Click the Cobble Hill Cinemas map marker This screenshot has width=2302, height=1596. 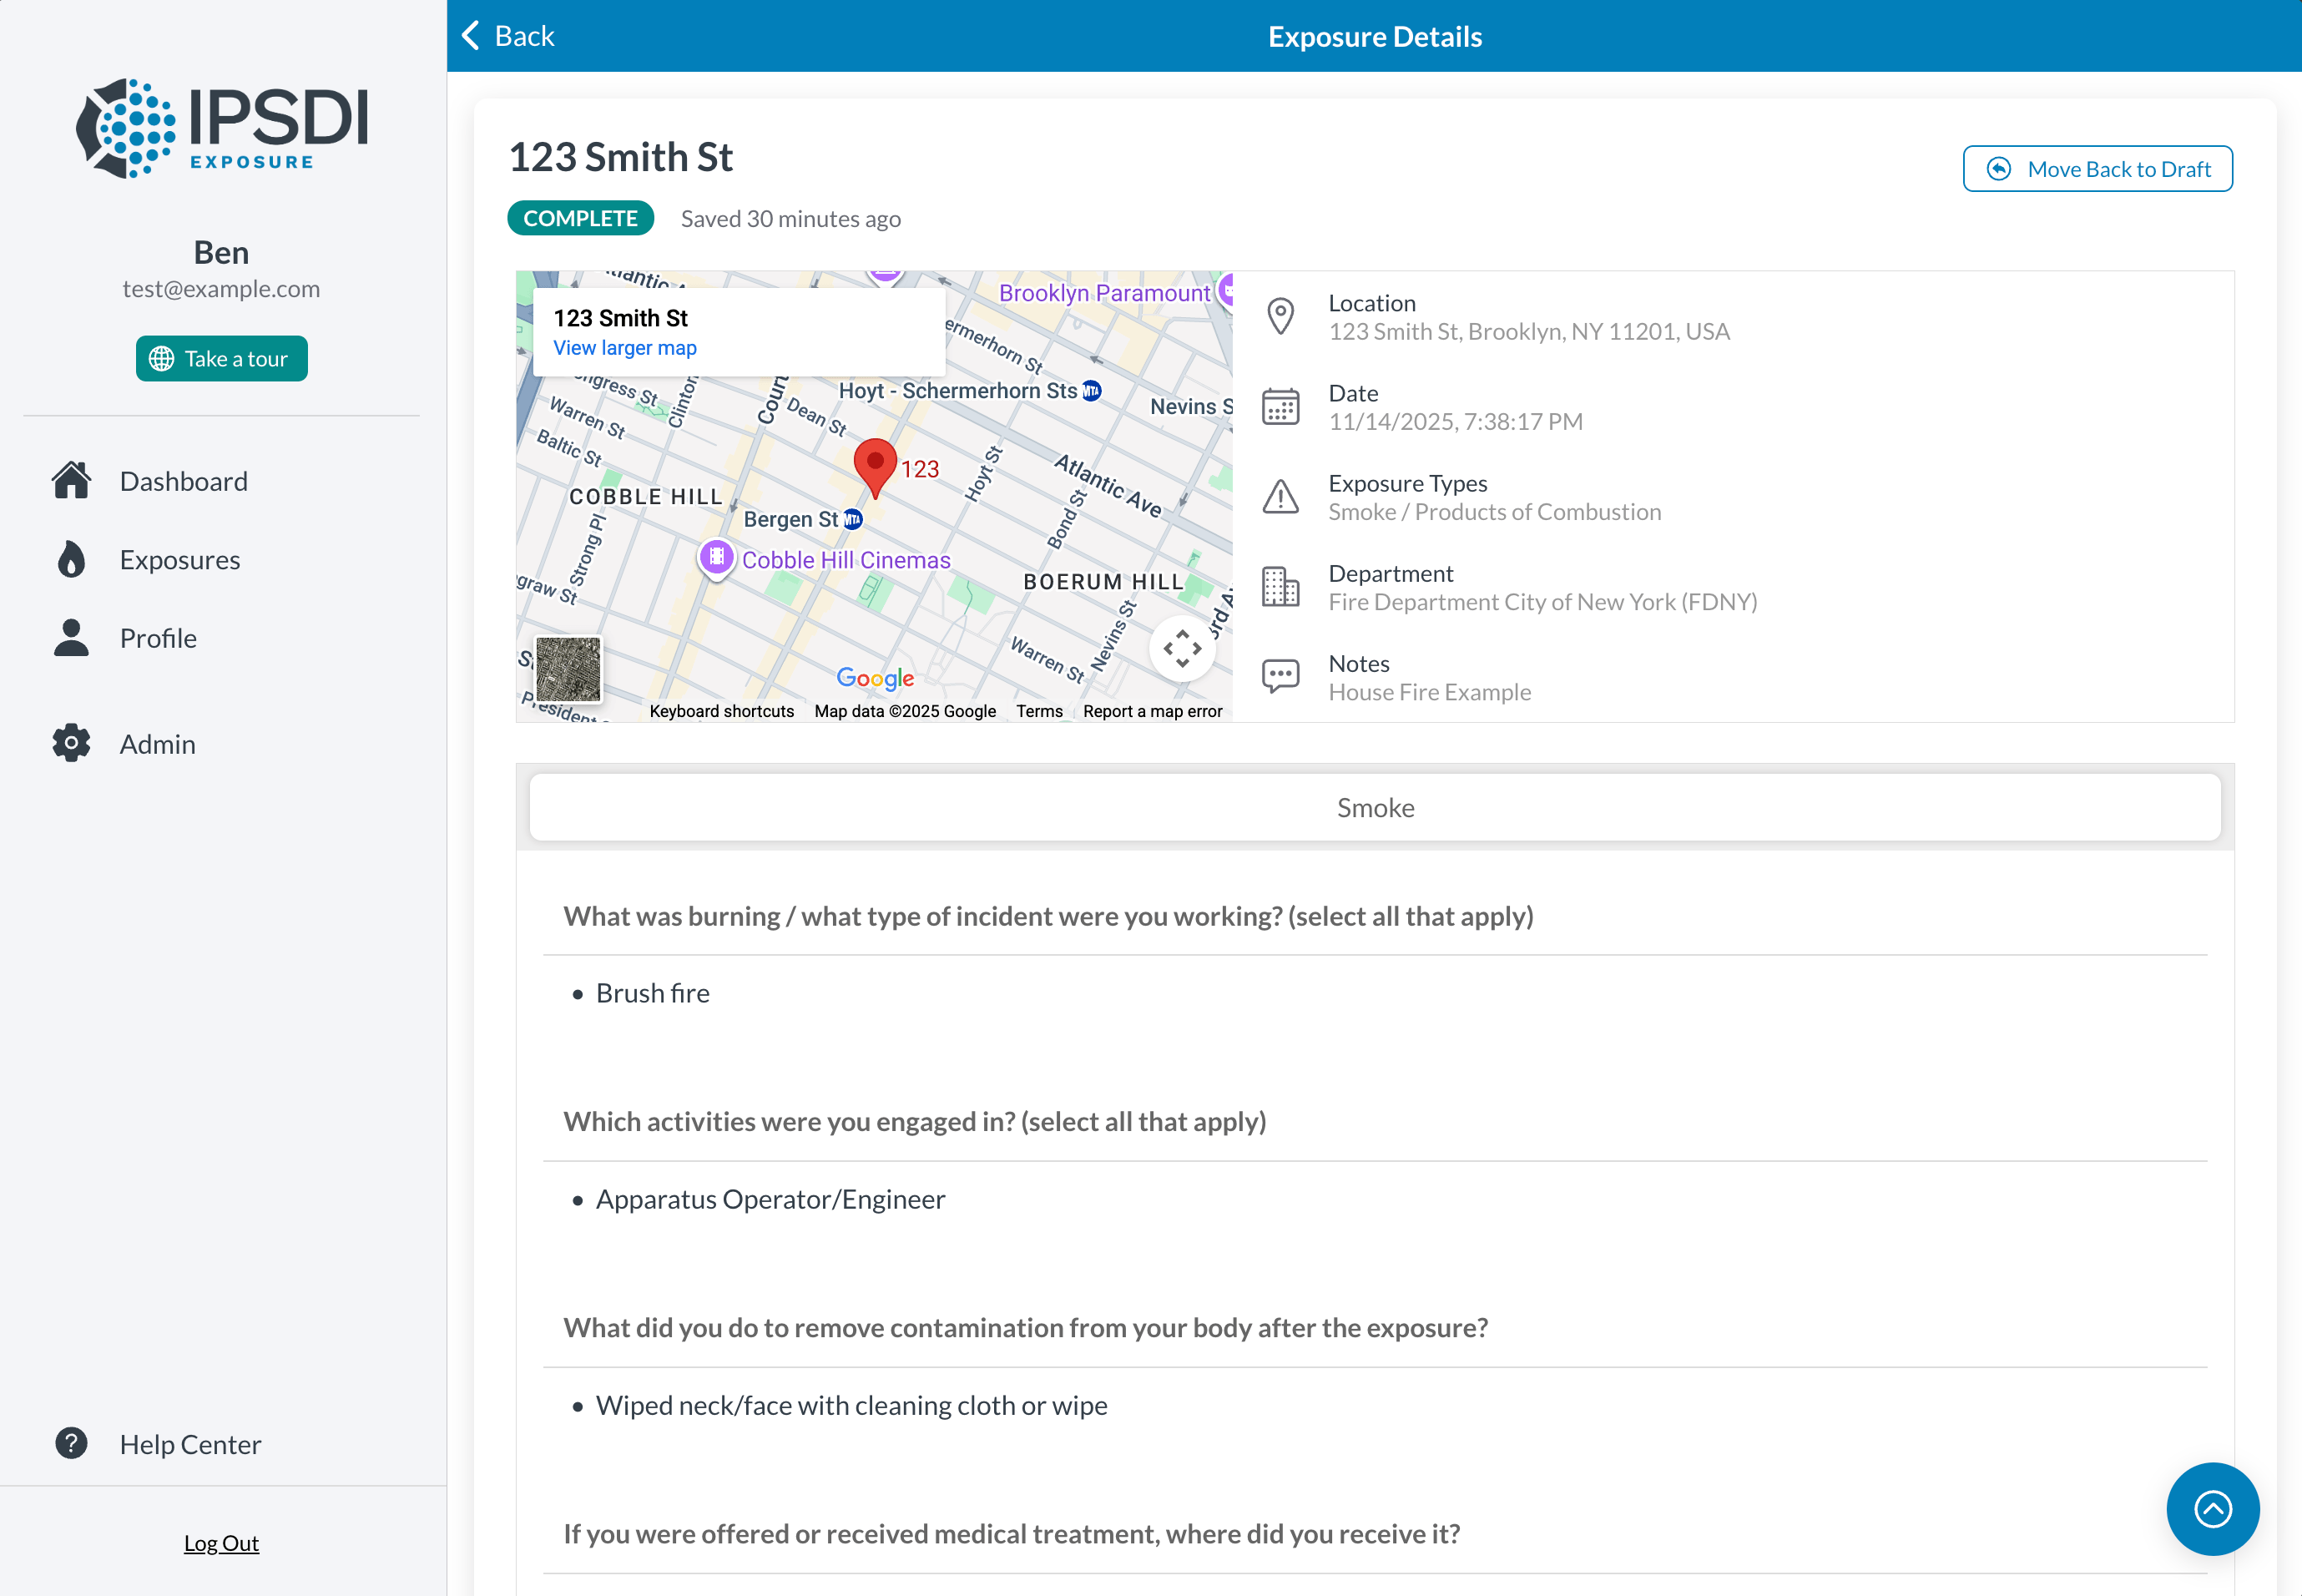[716, 557]
